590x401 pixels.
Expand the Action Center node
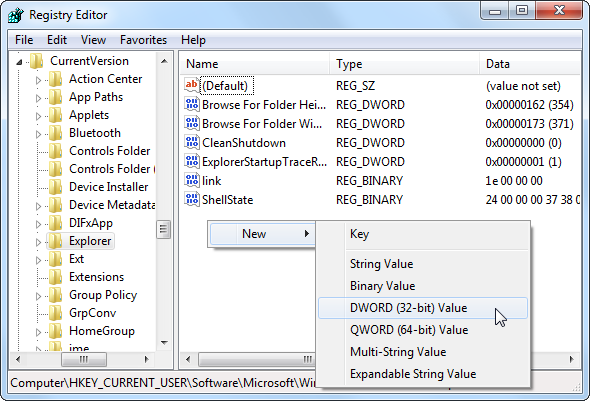pos(38,80)
